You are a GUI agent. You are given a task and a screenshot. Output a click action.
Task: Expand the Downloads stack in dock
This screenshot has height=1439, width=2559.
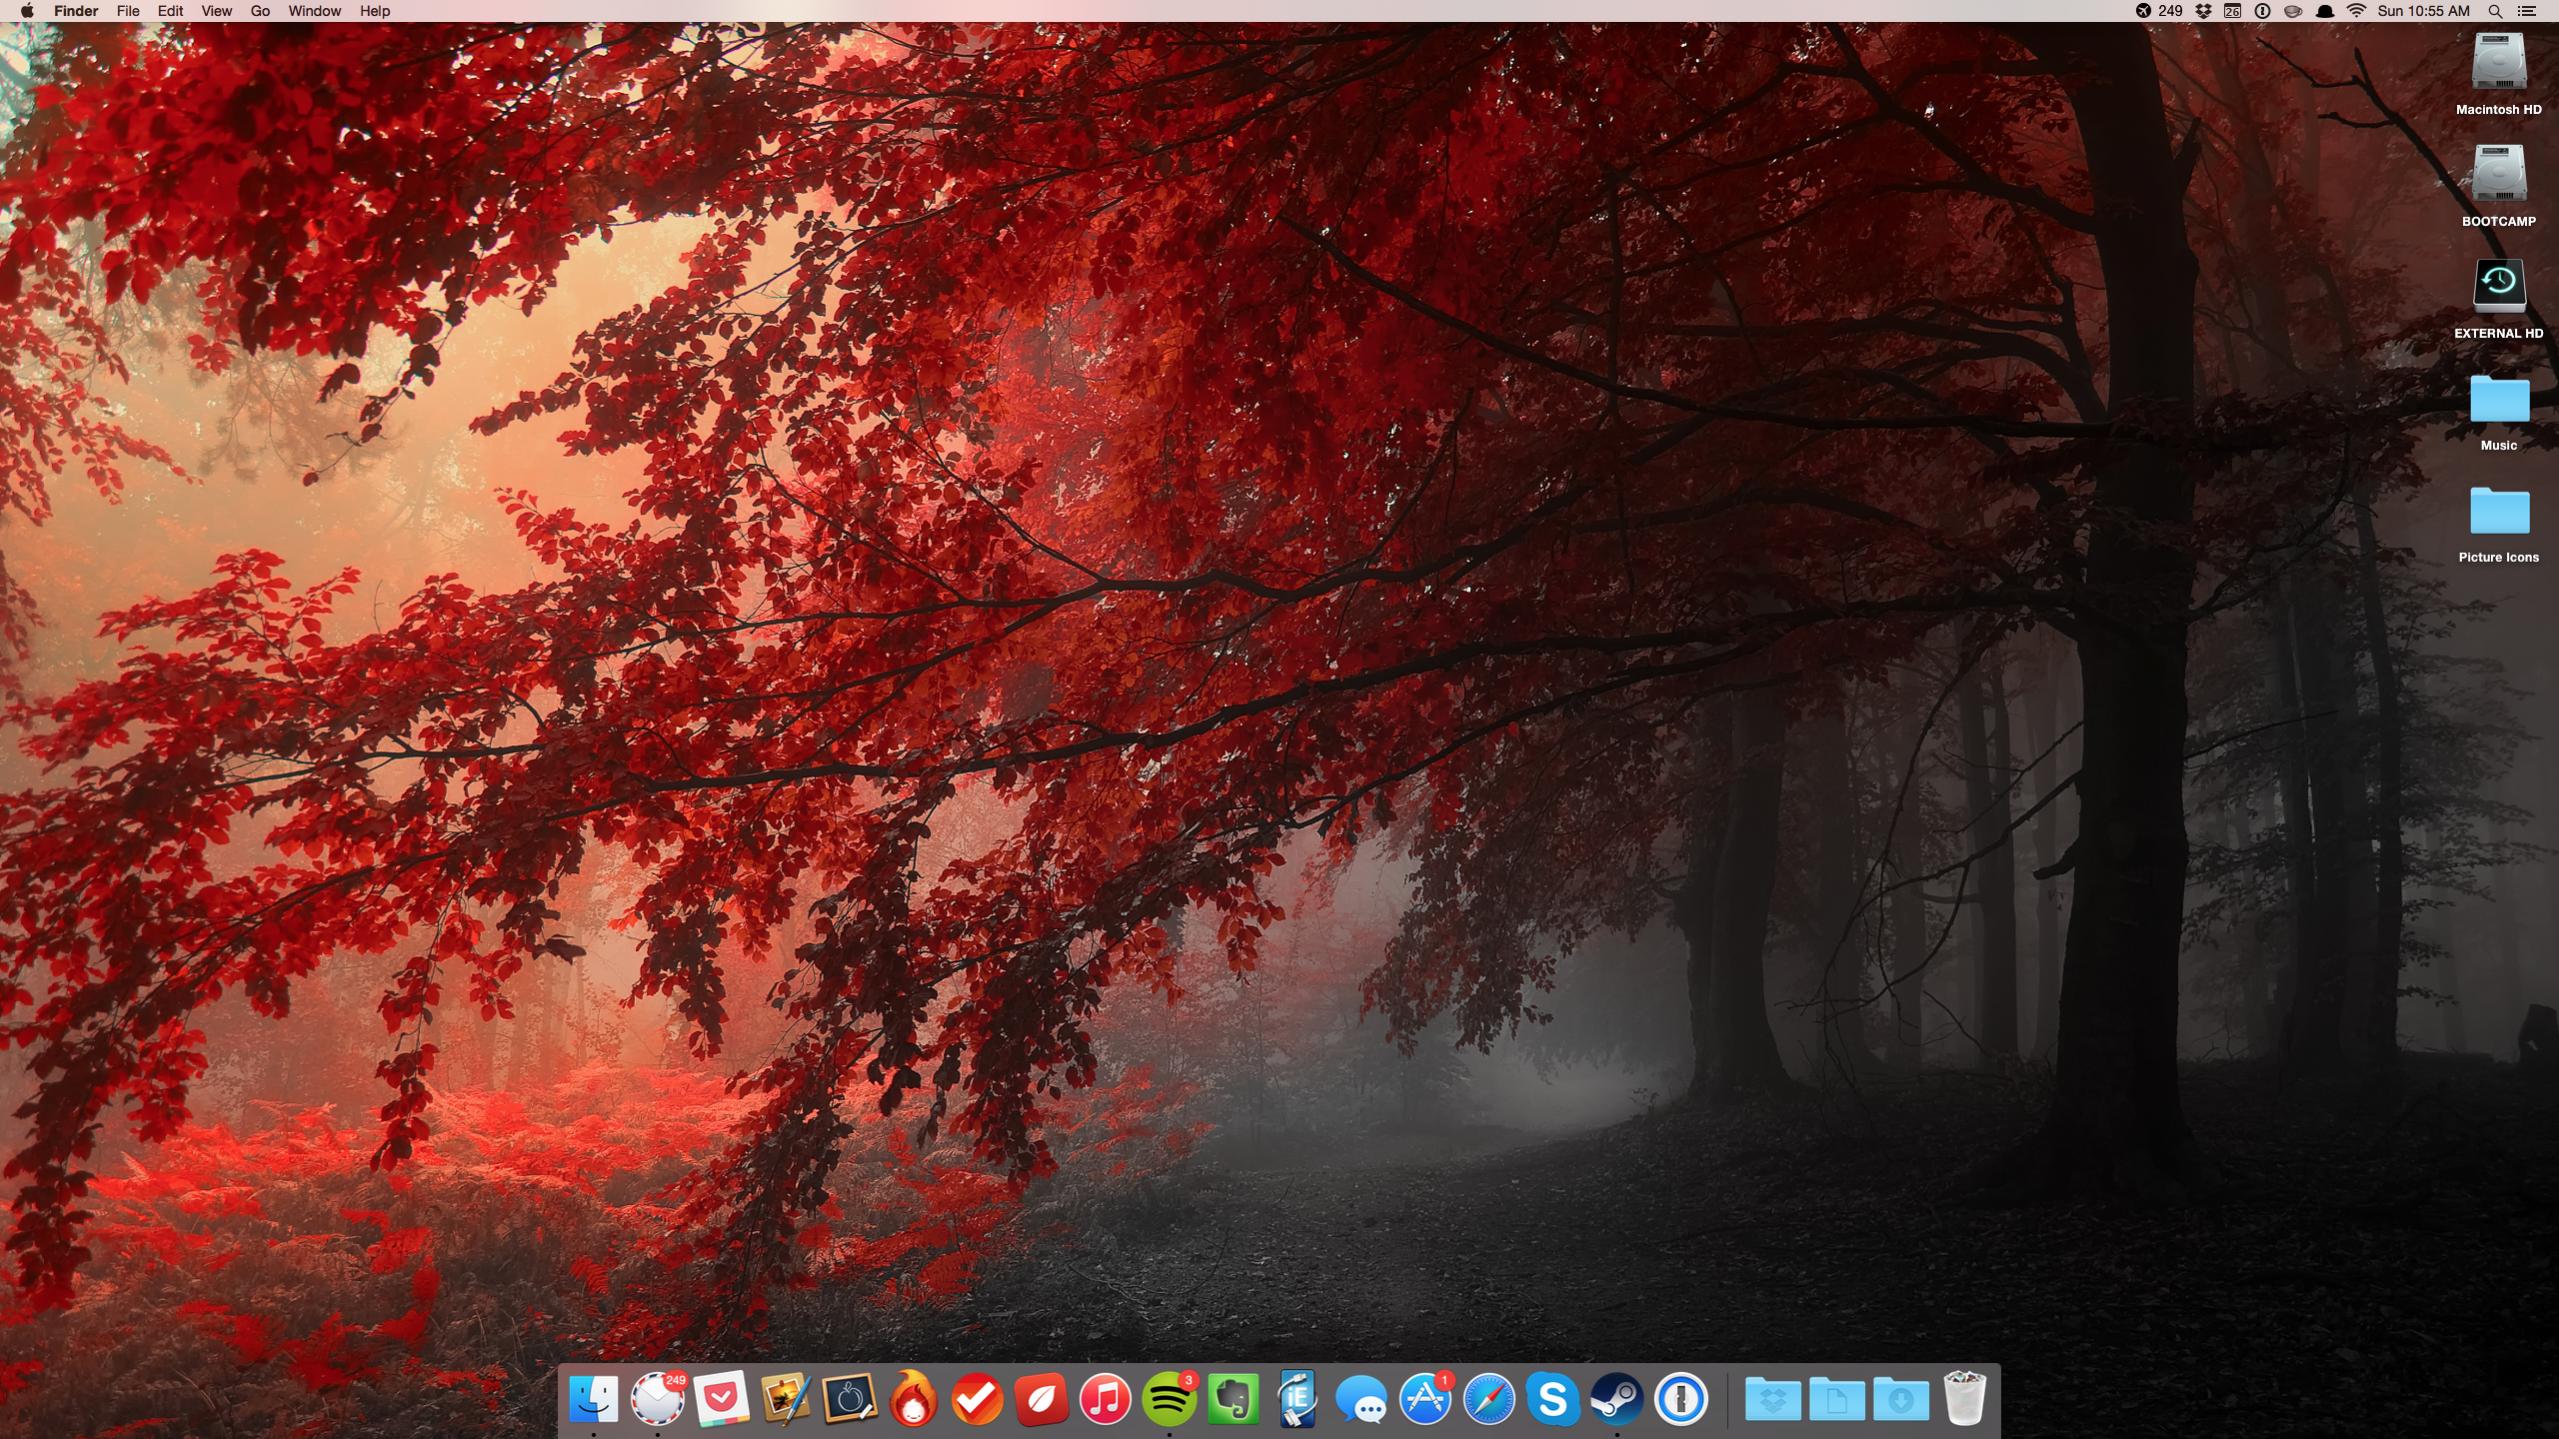(1900, 1399)
